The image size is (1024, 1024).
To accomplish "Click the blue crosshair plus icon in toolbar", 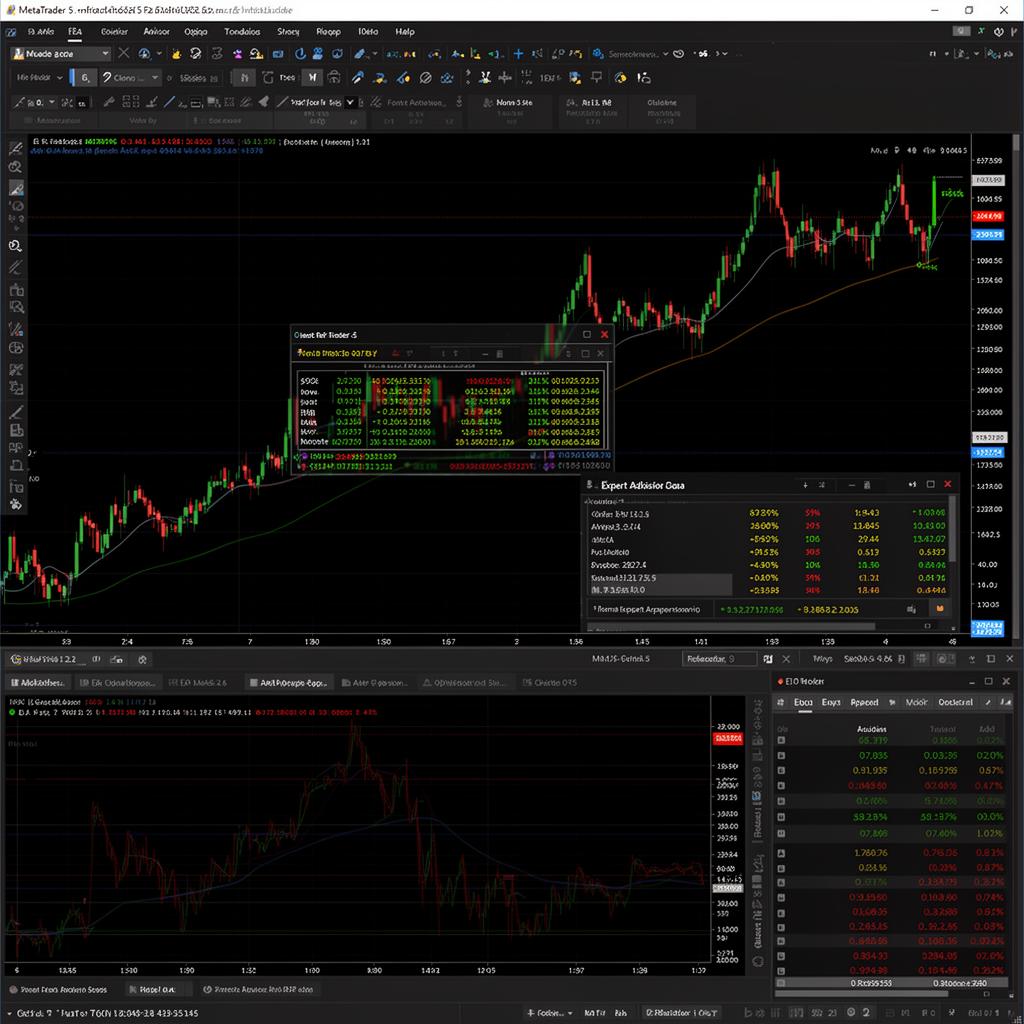I will click(x=518, y=54).
